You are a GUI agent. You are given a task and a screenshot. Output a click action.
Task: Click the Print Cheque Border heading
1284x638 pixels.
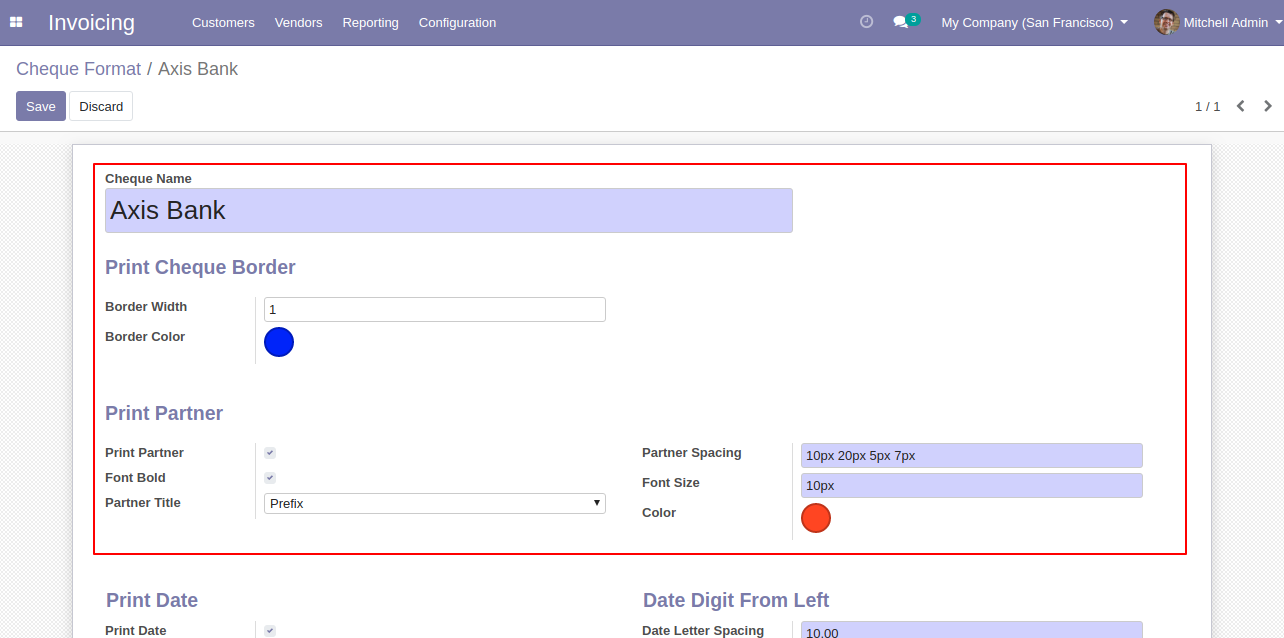[x=200, y=267]
